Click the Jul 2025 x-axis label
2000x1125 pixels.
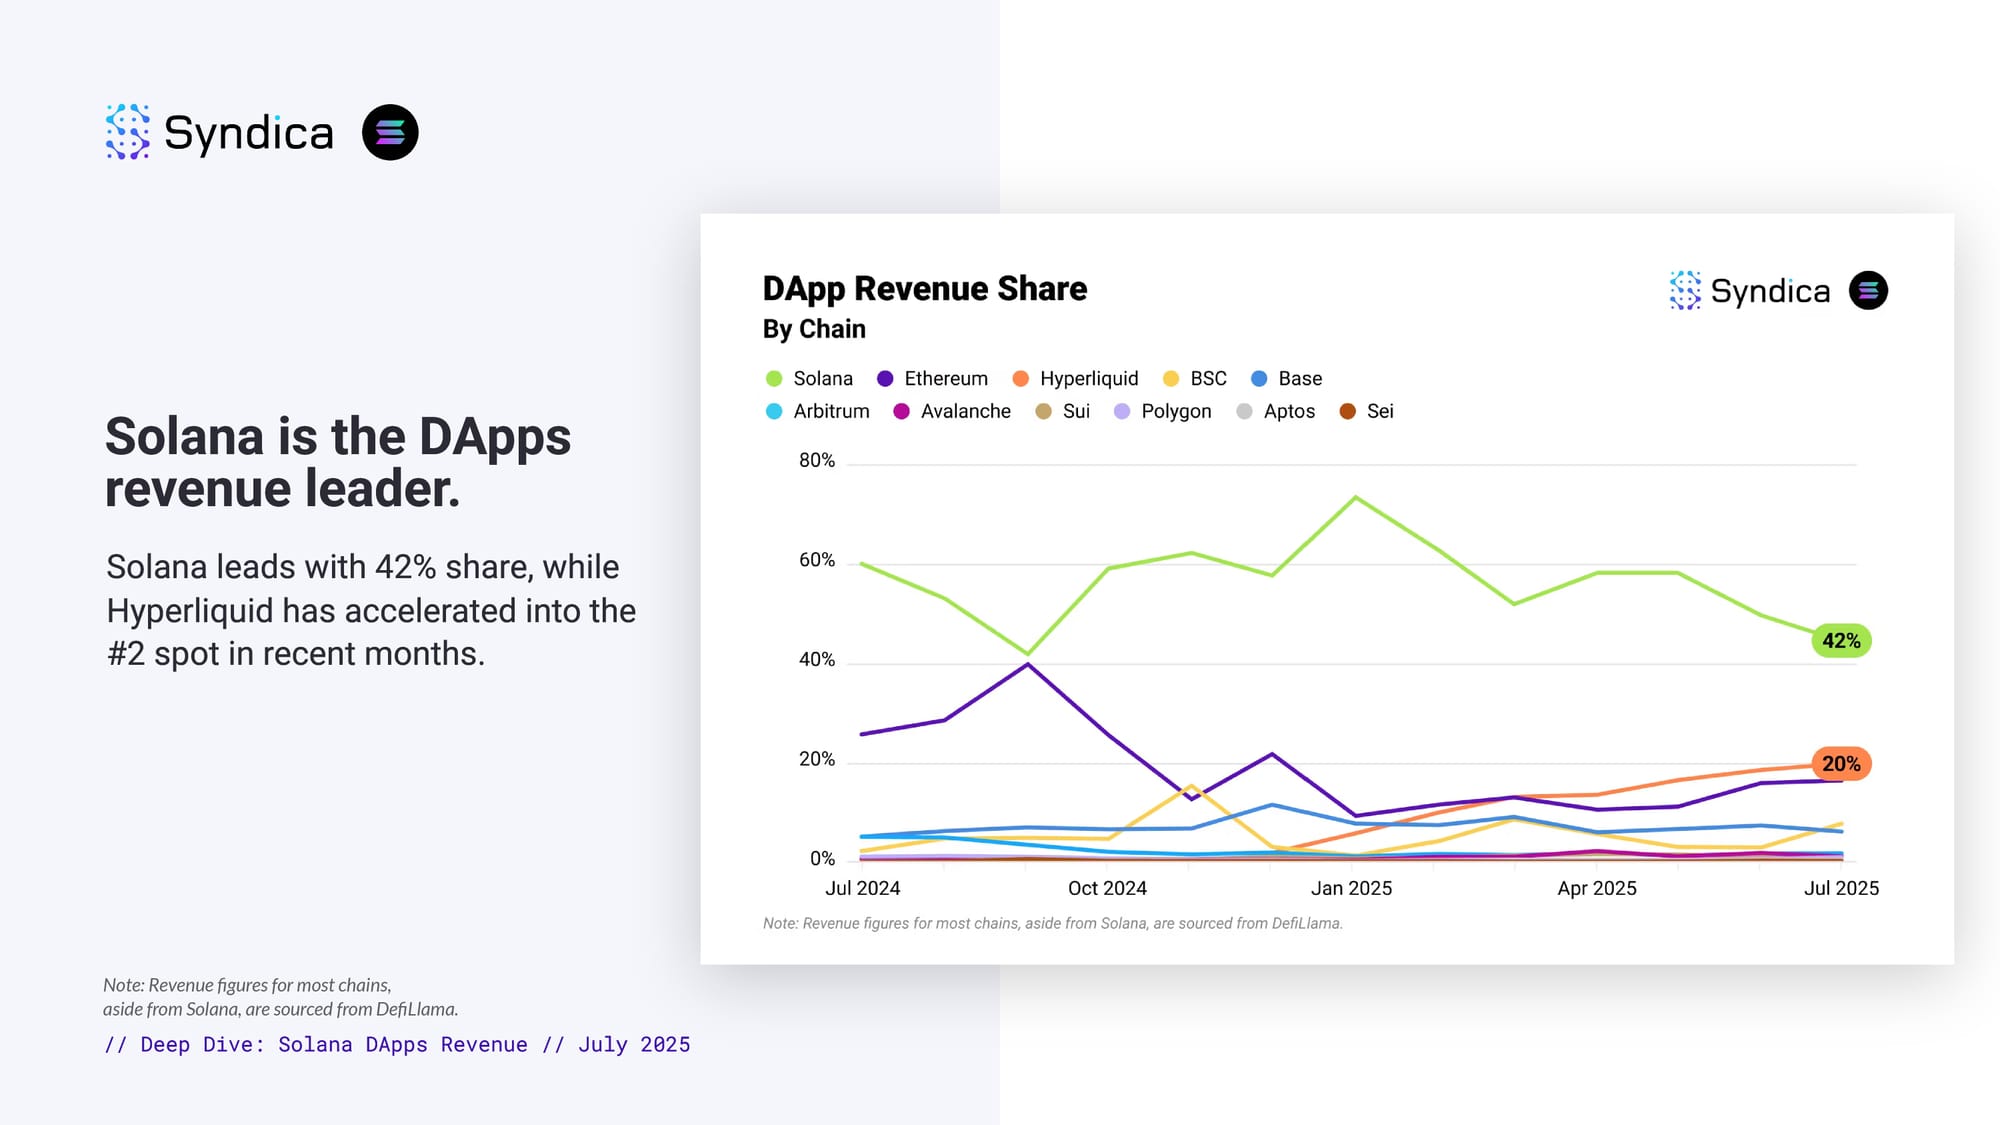pos(1841,888)
